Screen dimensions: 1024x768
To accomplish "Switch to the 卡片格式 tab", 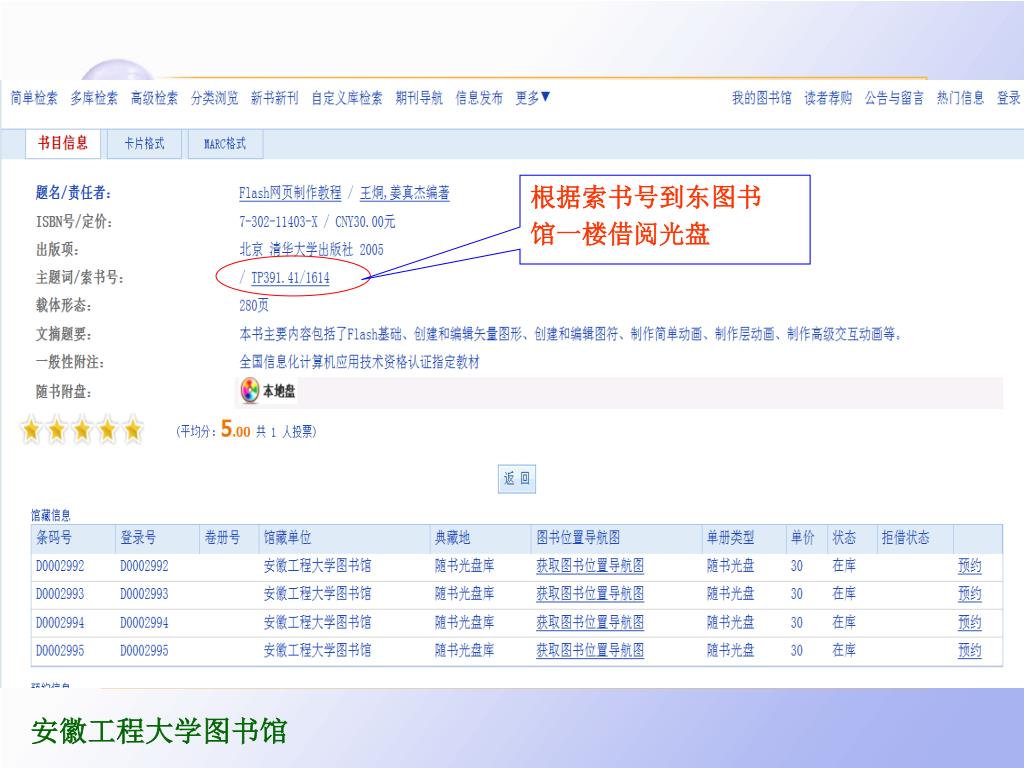I will 144,144.
